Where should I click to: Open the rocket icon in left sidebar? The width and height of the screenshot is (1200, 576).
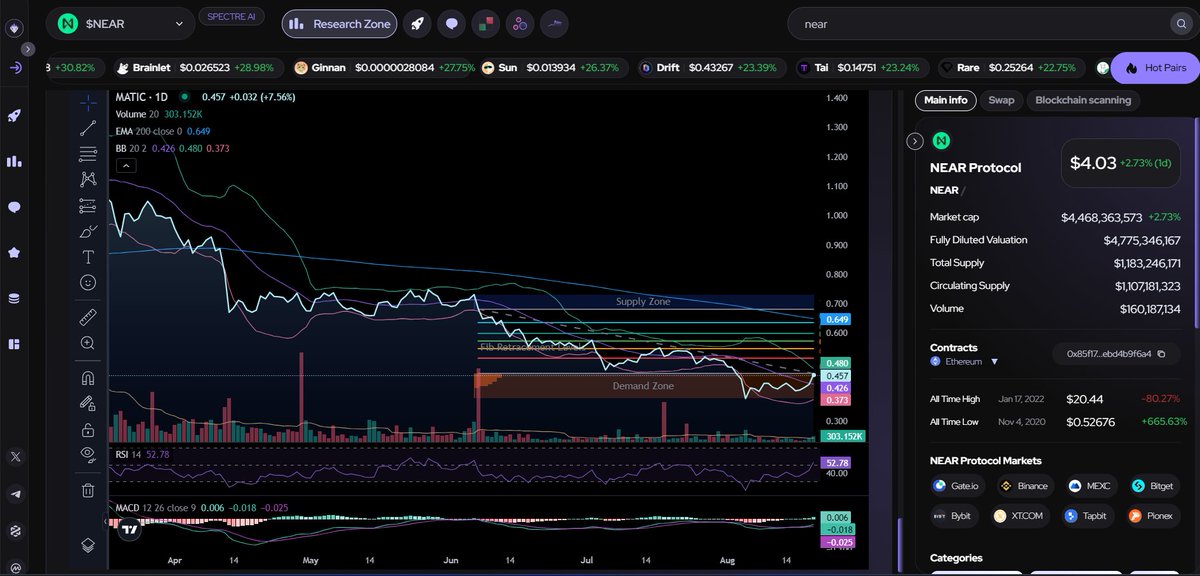pos(14,116)
